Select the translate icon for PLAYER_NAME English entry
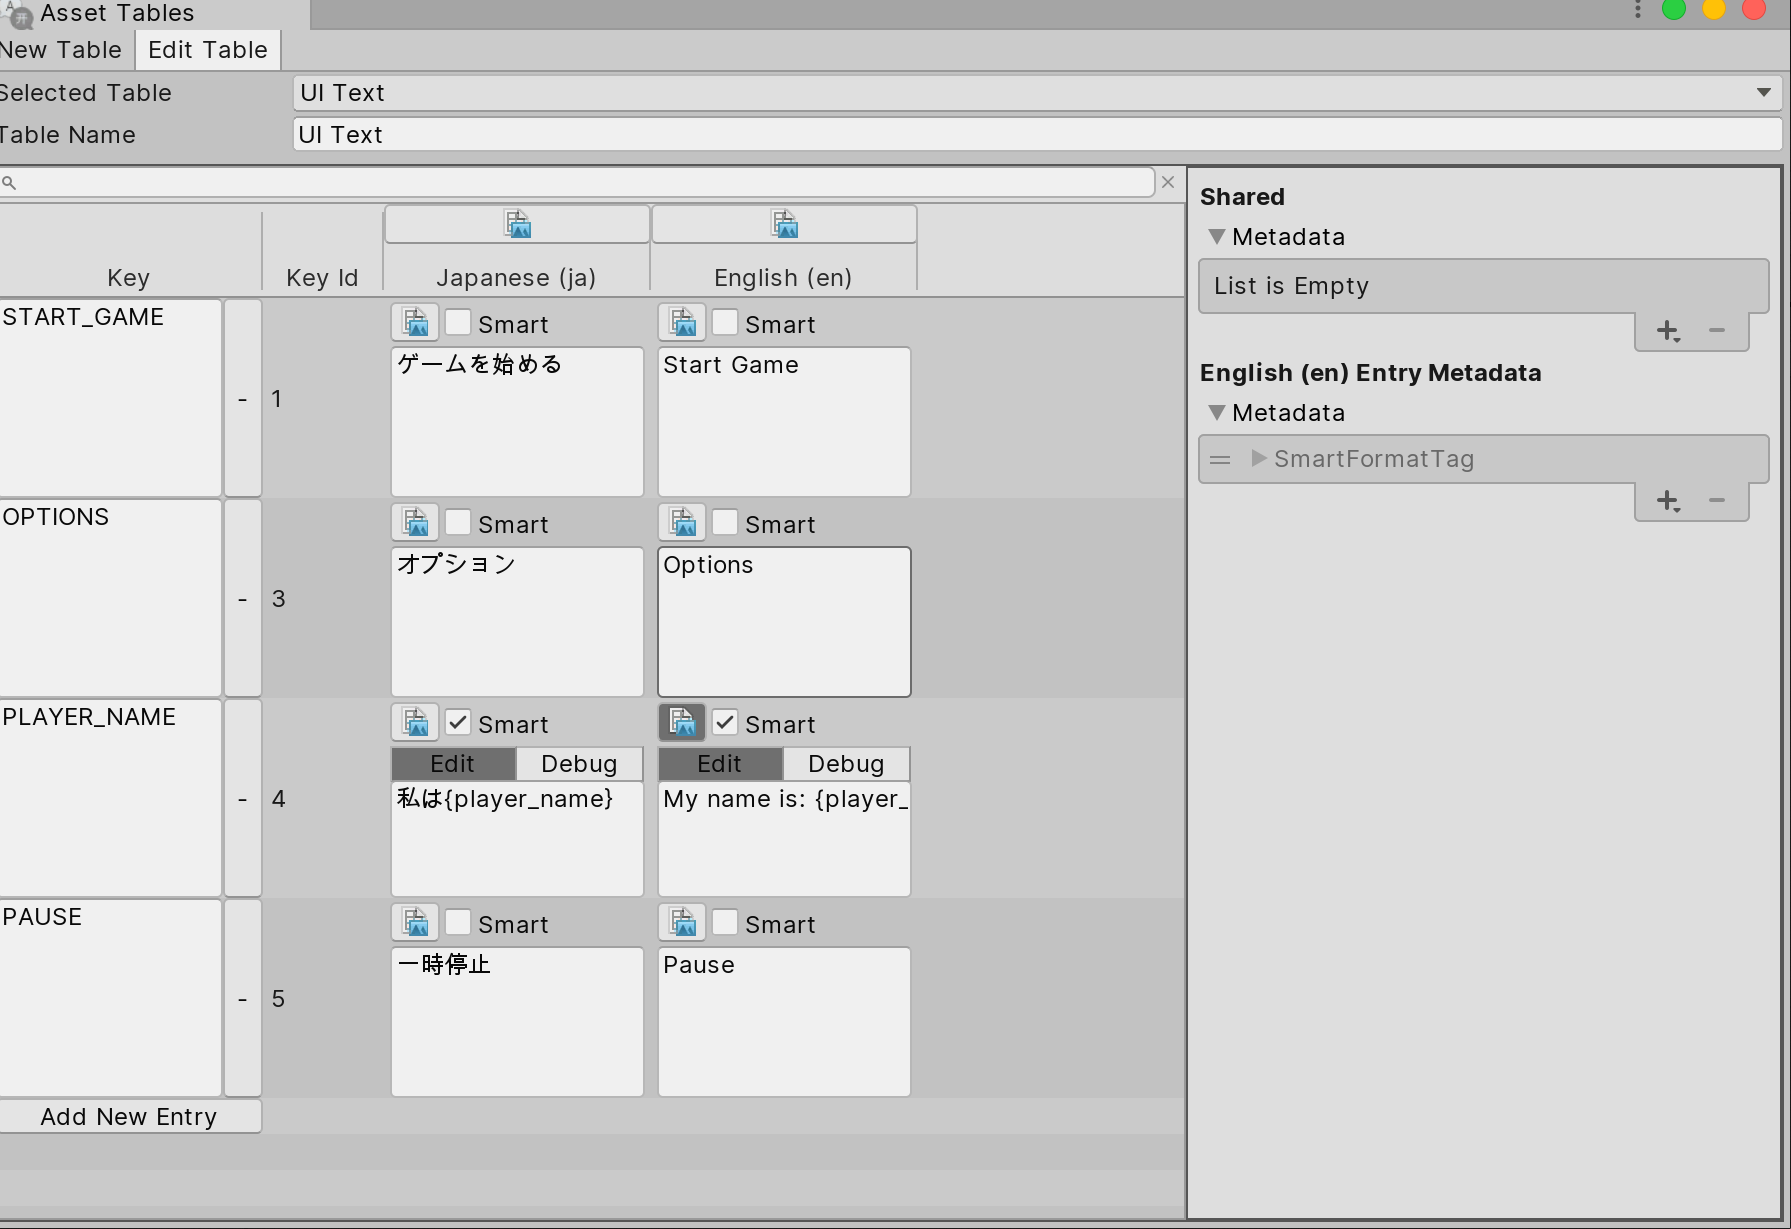The height and width of the screenshot is (1229, 1791). click(681, 722)
